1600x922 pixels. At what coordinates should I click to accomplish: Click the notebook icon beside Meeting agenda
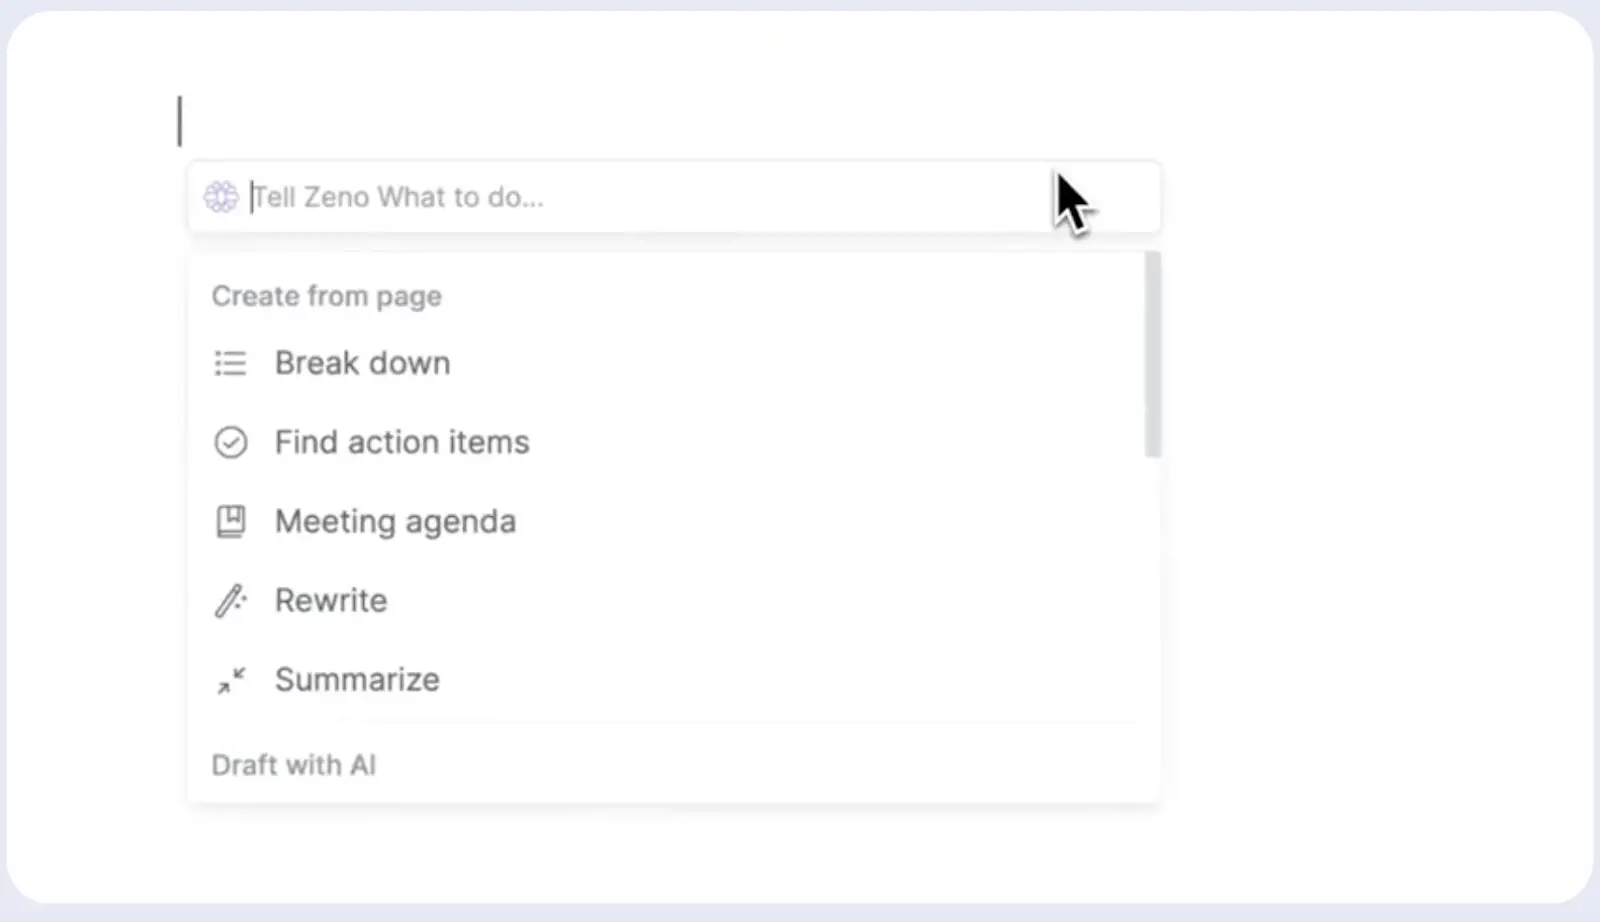pos(230,521)
